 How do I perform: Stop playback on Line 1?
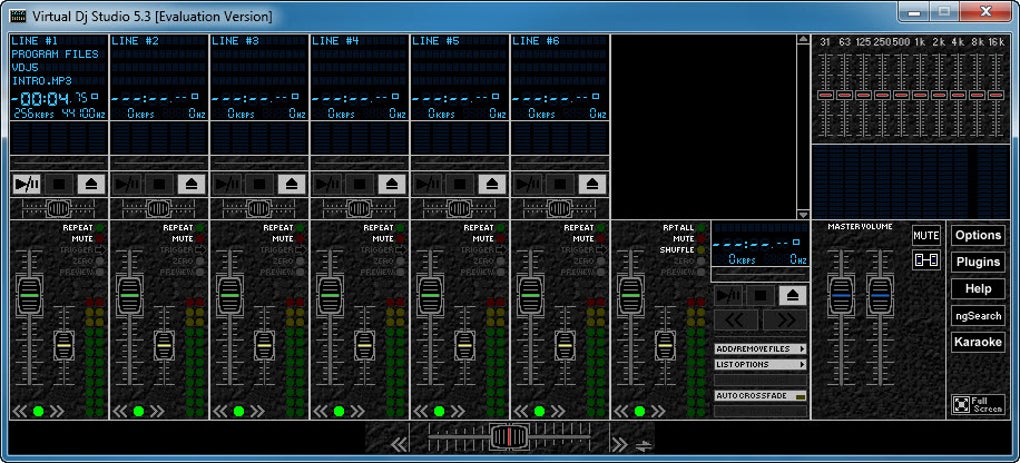point(59,184)
